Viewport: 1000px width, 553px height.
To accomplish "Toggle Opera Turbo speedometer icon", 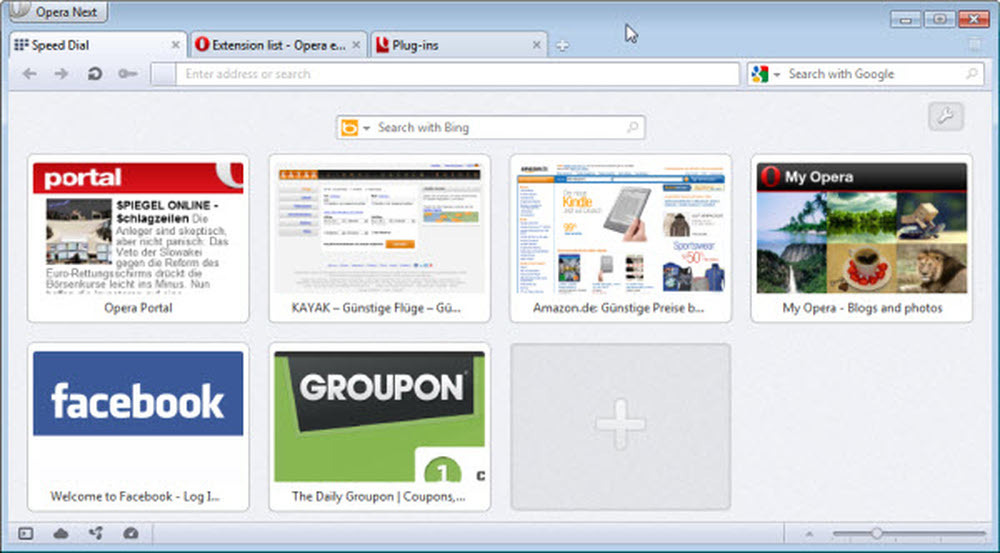I will (x=130, y=534).
